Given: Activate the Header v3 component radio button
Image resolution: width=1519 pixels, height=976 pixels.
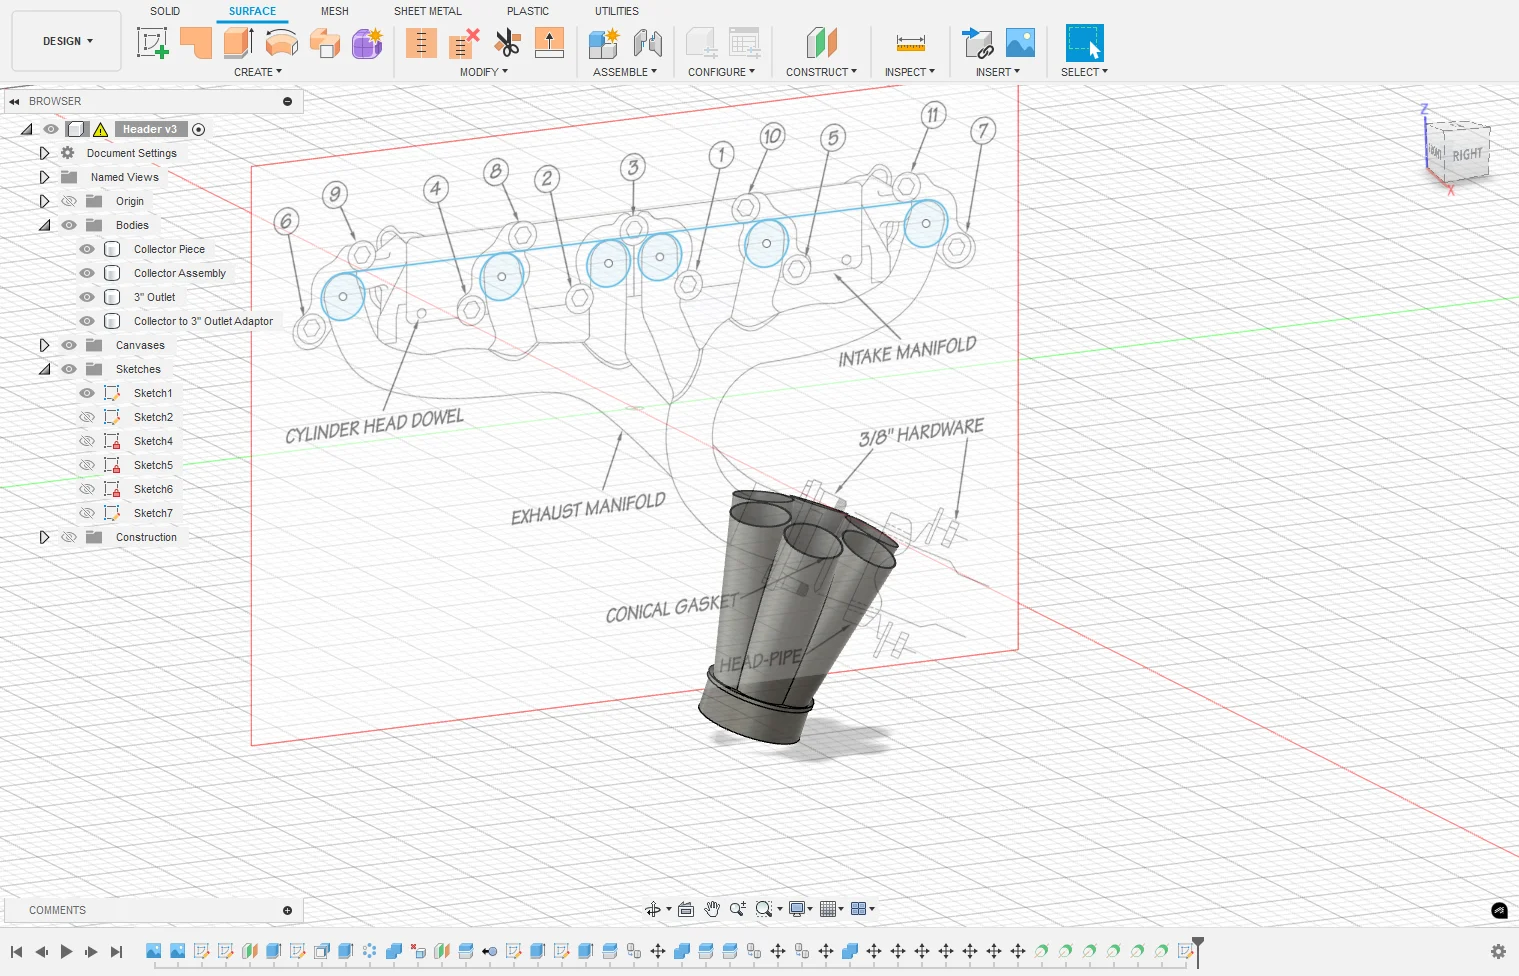Looking at the screenshot, I should tap(198, 129).
